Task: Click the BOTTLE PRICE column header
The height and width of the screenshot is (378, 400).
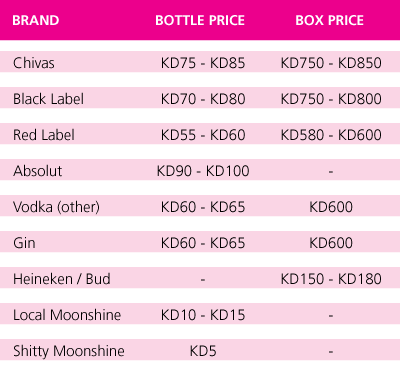Action: point(200,20)
